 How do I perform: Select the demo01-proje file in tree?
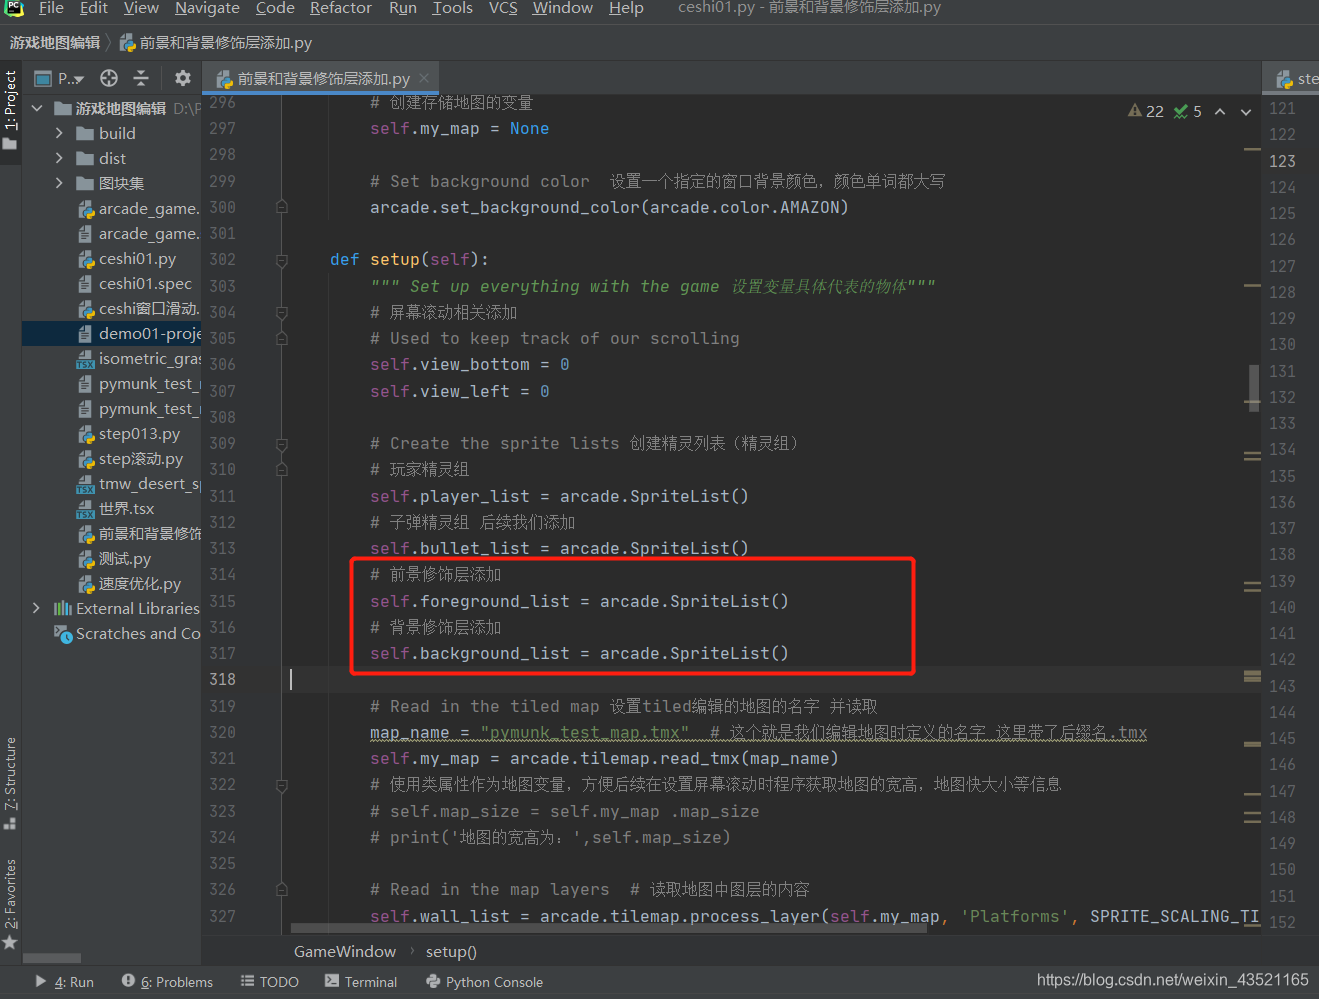click(x=139, y=333)
